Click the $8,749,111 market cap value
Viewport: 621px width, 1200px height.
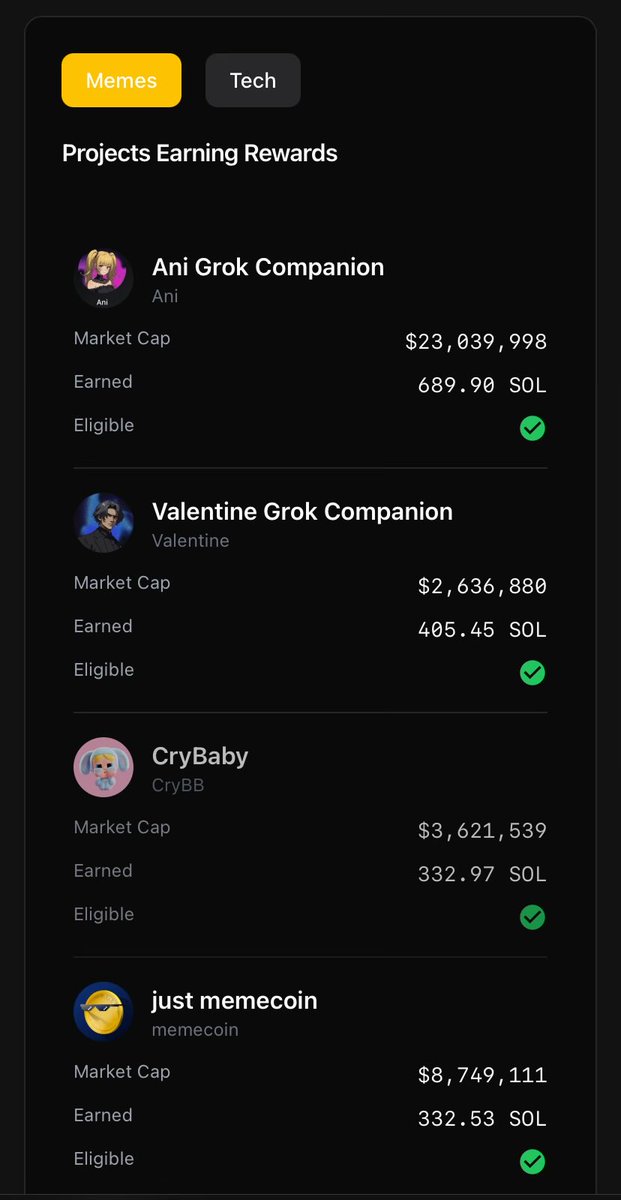[x=482, y=1075]
